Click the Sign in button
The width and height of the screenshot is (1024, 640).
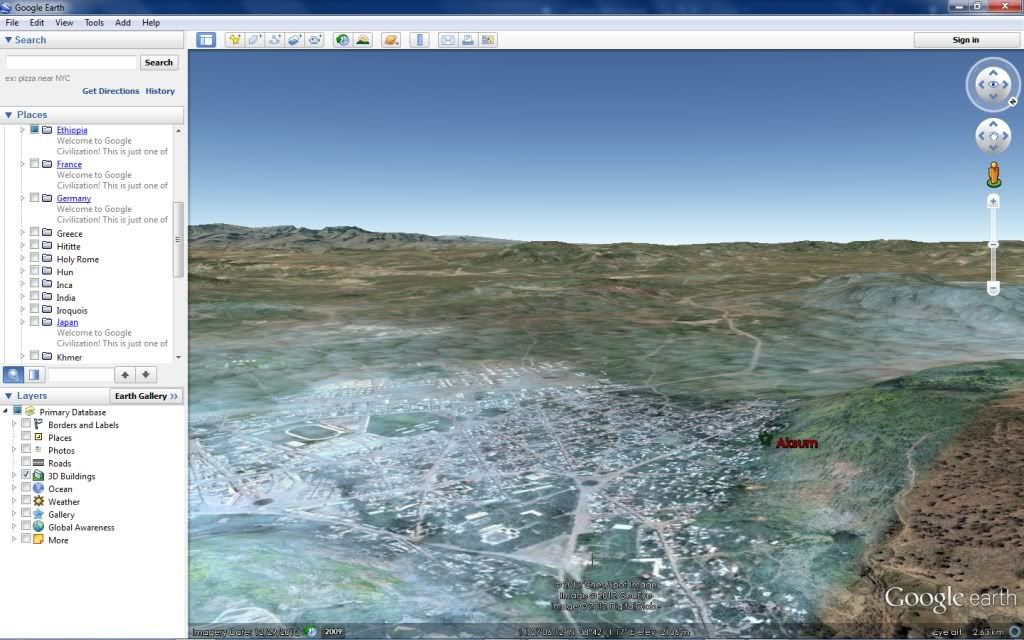965,40
